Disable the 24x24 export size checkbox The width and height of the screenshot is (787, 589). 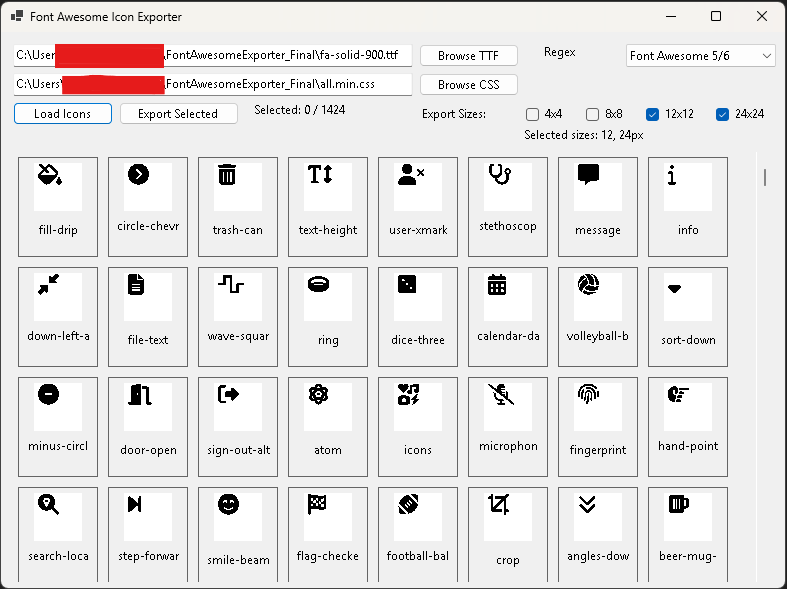coord(722,114)
